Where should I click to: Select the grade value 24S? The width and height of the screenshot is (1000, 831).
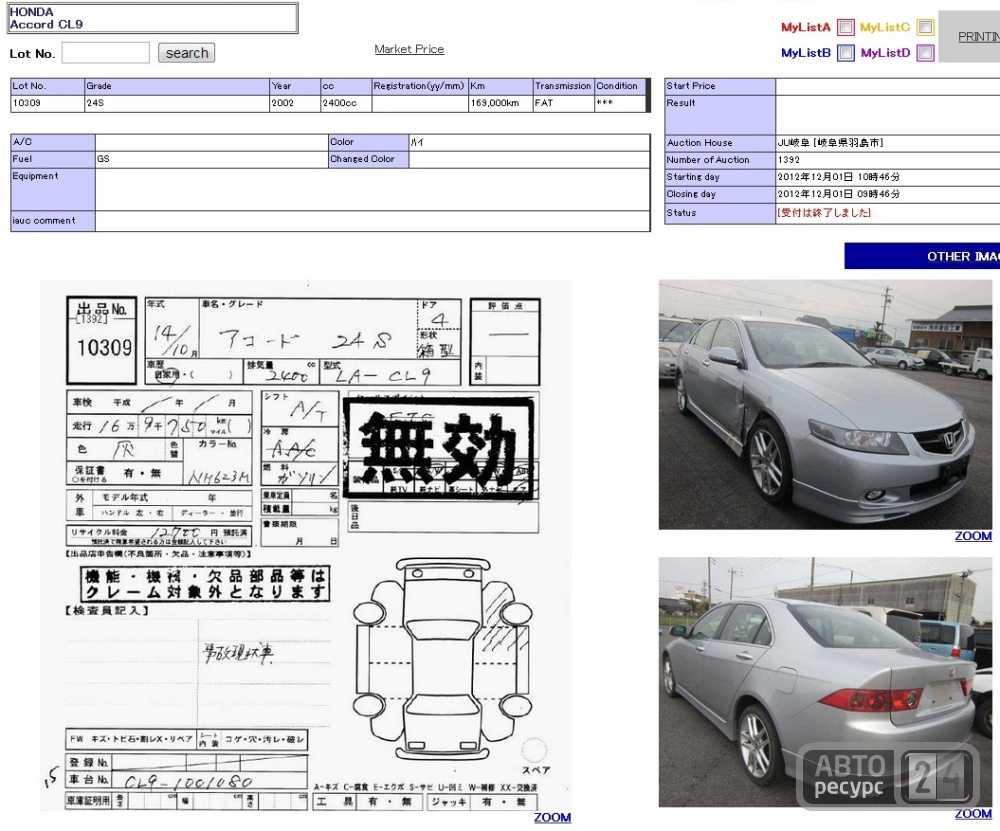95,103
